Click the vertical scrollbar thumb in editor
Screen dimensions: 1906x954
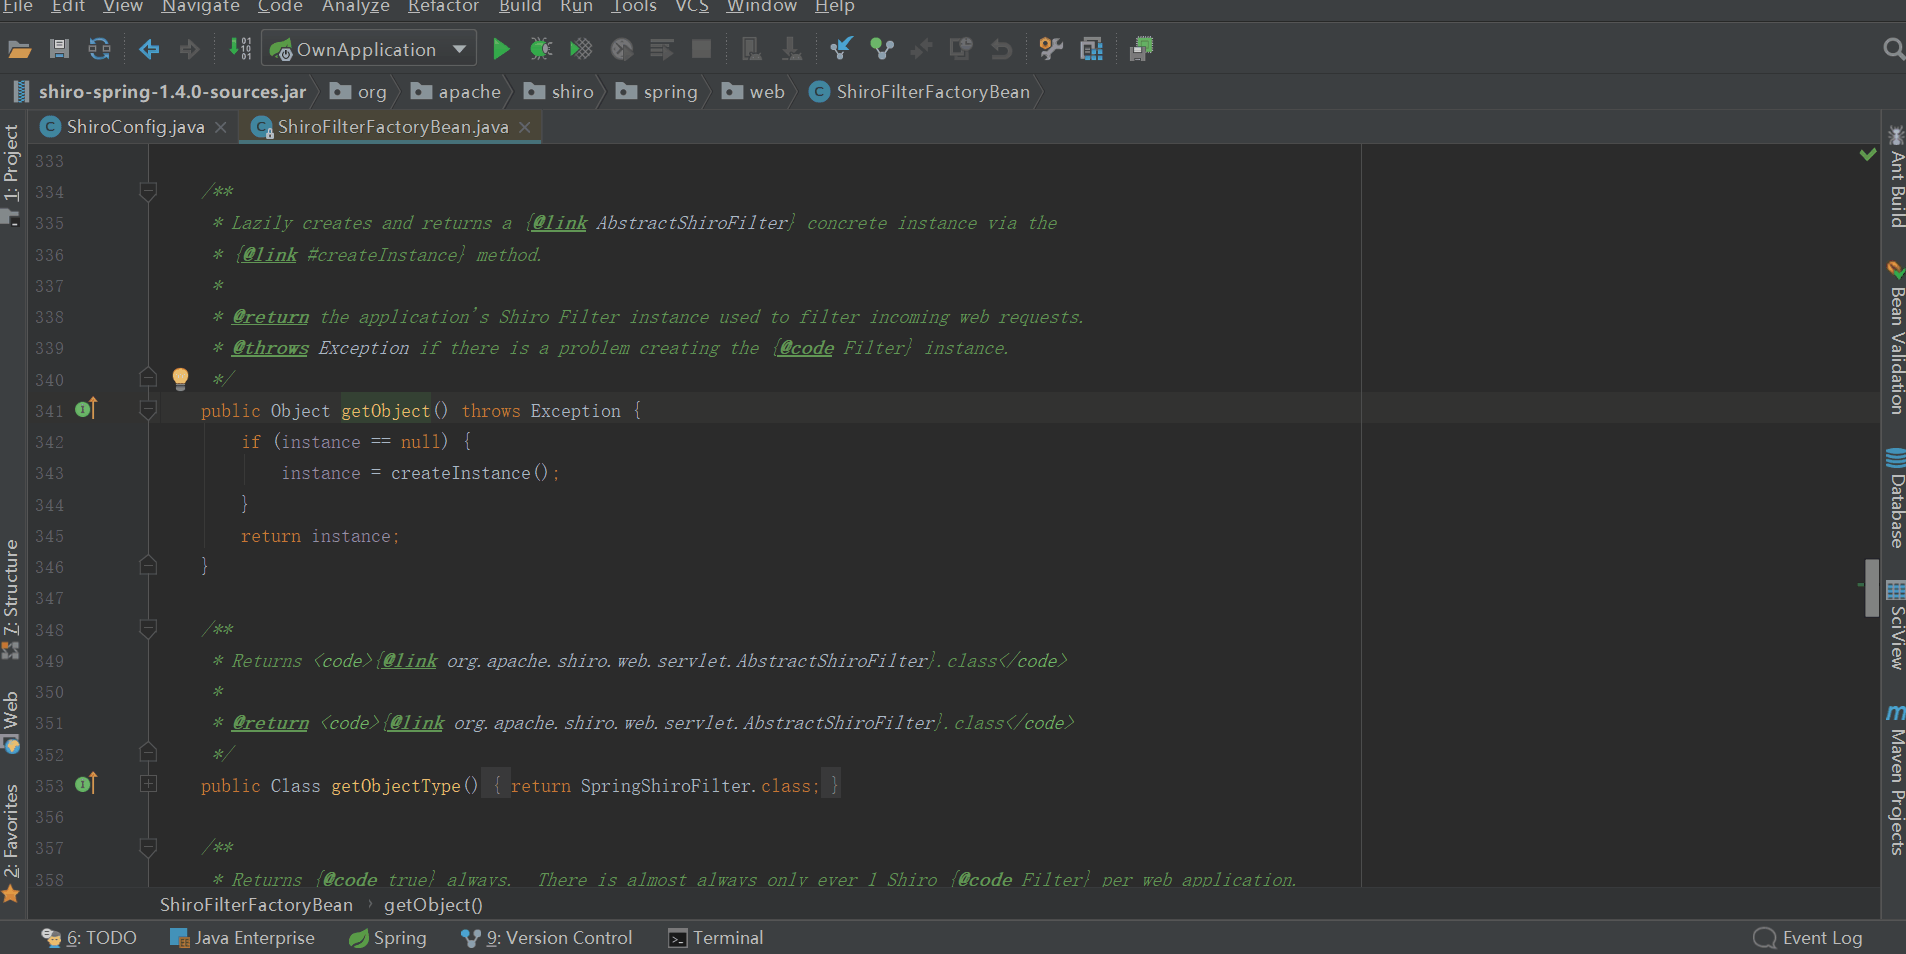tap(1872, 587)
